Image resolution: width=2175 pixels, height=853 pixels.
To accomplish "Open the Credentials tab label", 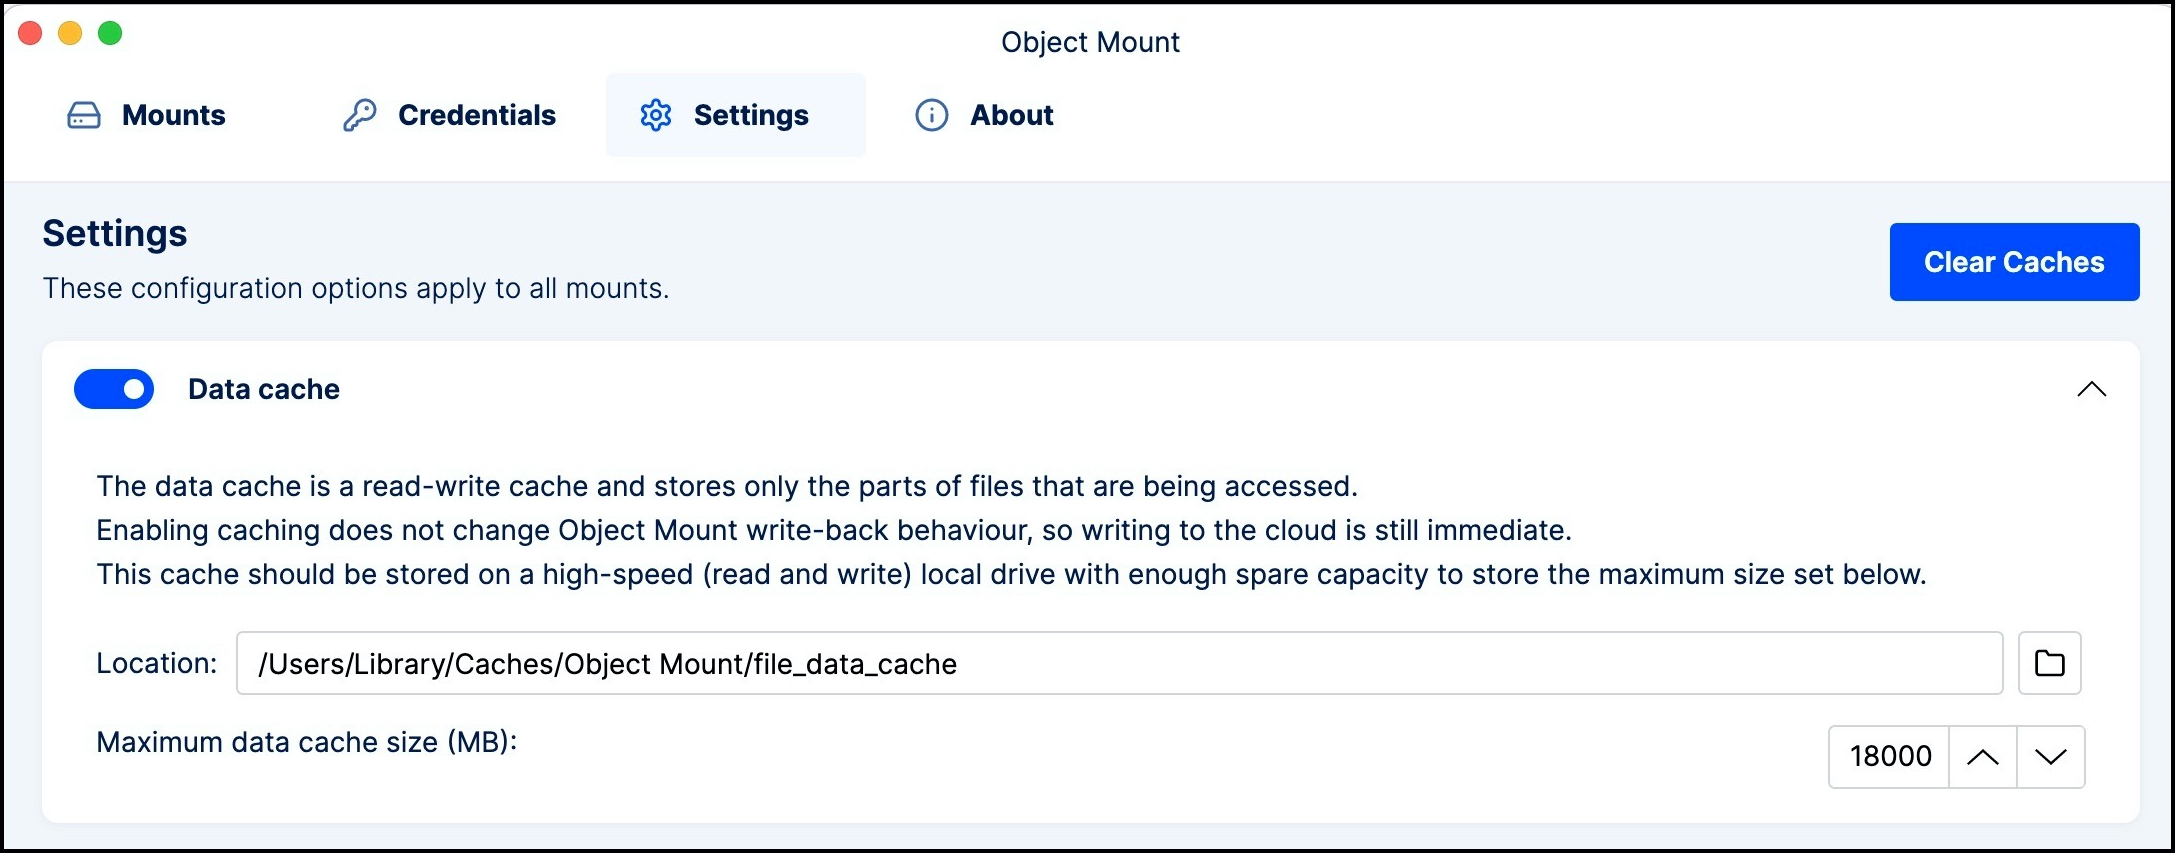I will tap(477, 116).
